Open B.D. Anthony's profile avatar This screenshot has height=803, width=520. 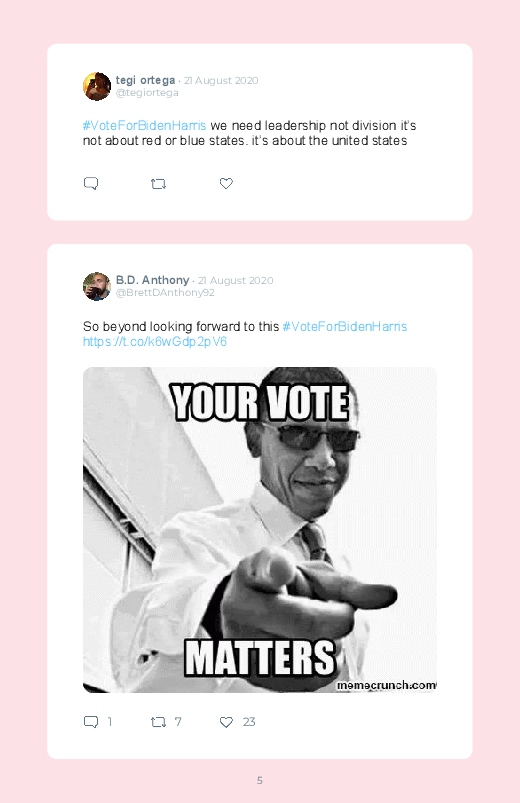pyautogui.click(x=97, y=286)
